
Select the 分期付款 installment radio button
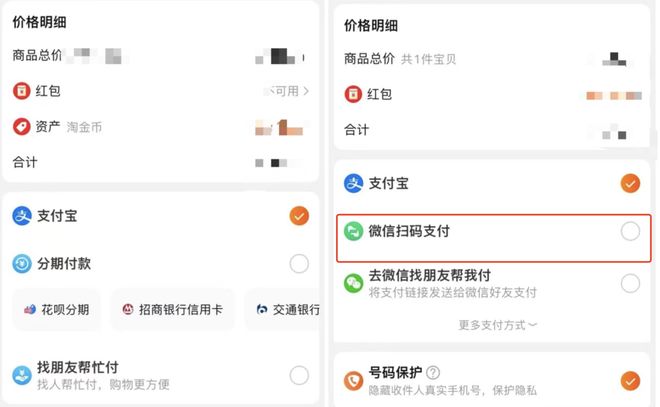[299, 264]
